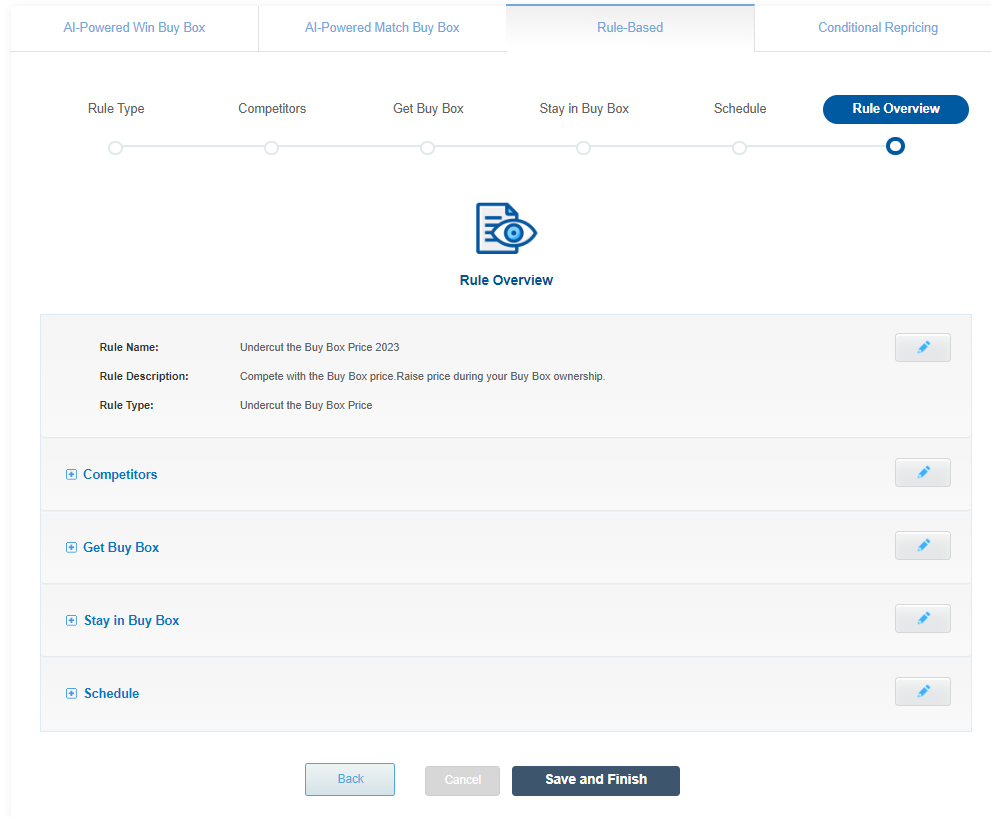
Task: Expand the Get Buy Box plus icon
Action: pyautogui.click(x=71, y=547)
